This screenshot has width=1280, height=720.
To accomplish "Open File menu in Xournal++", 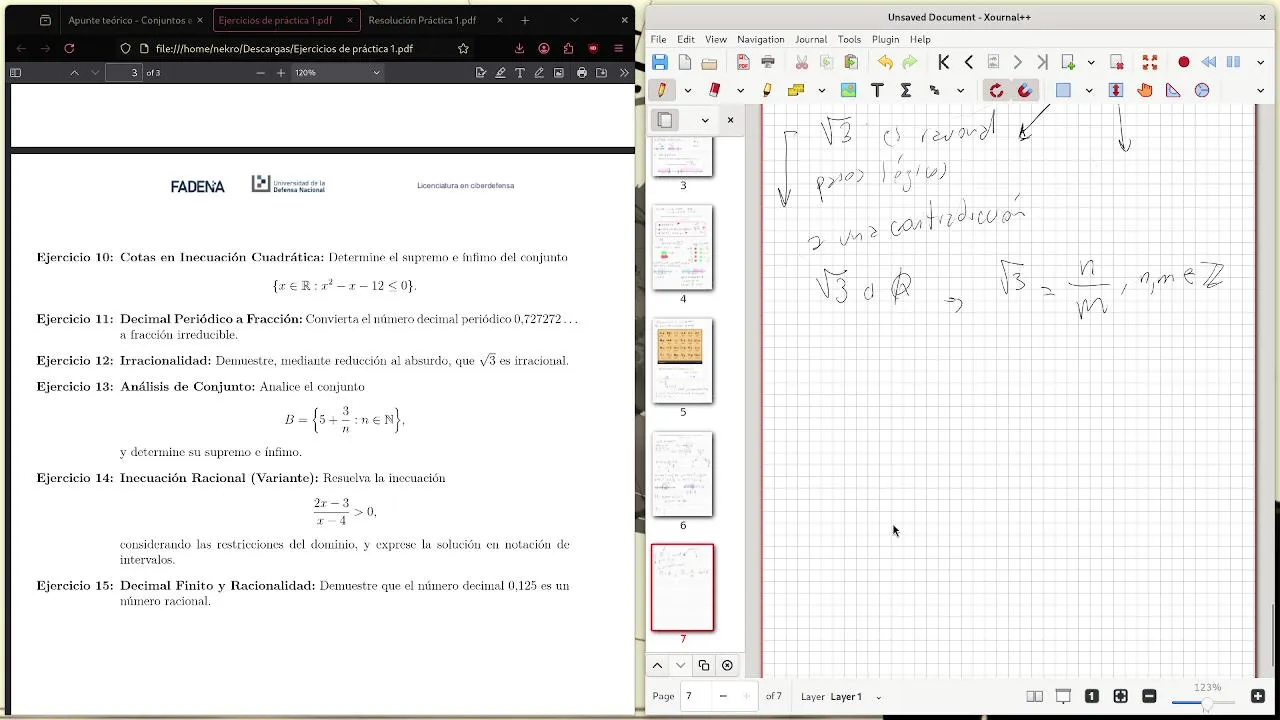I will [x=659, y=39].
